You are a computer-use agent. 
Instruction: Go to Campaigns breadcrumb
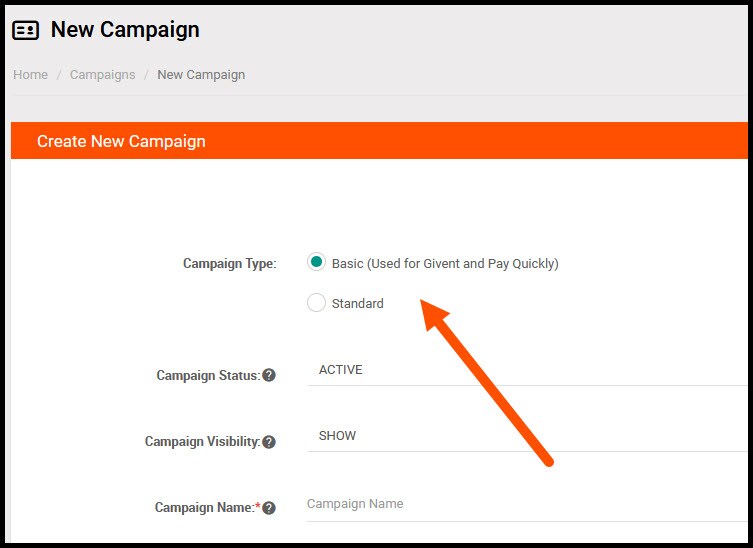pos(102,75)
